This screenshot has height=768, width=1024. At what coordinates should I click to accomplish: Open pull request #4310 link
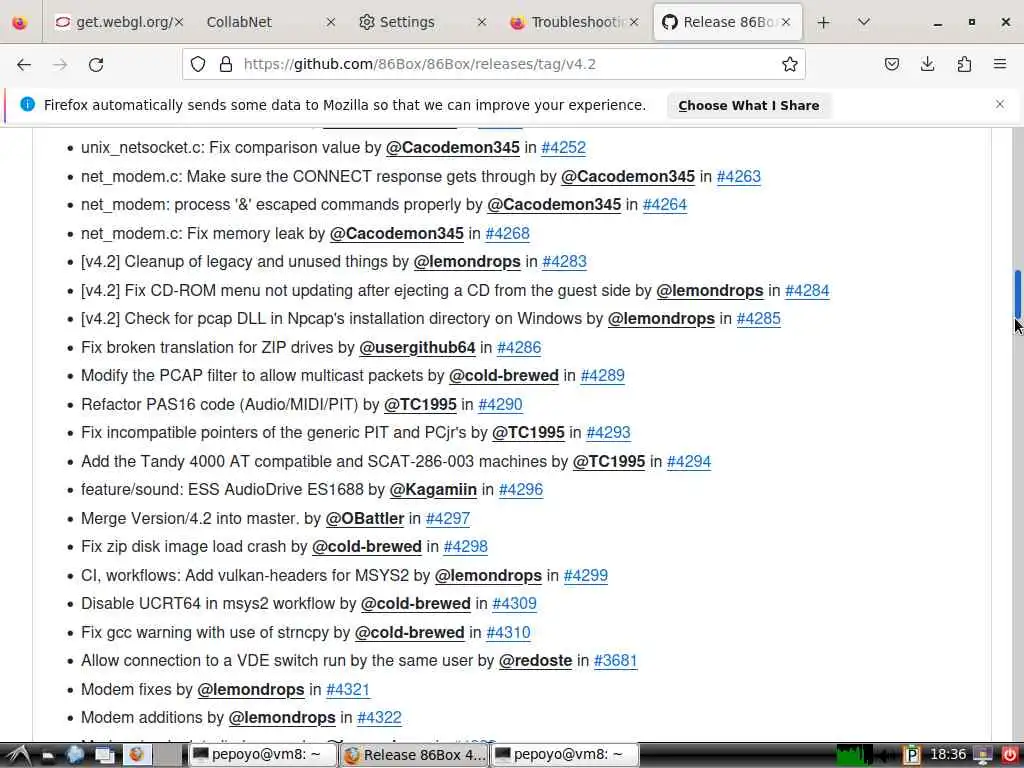[508, 632]
